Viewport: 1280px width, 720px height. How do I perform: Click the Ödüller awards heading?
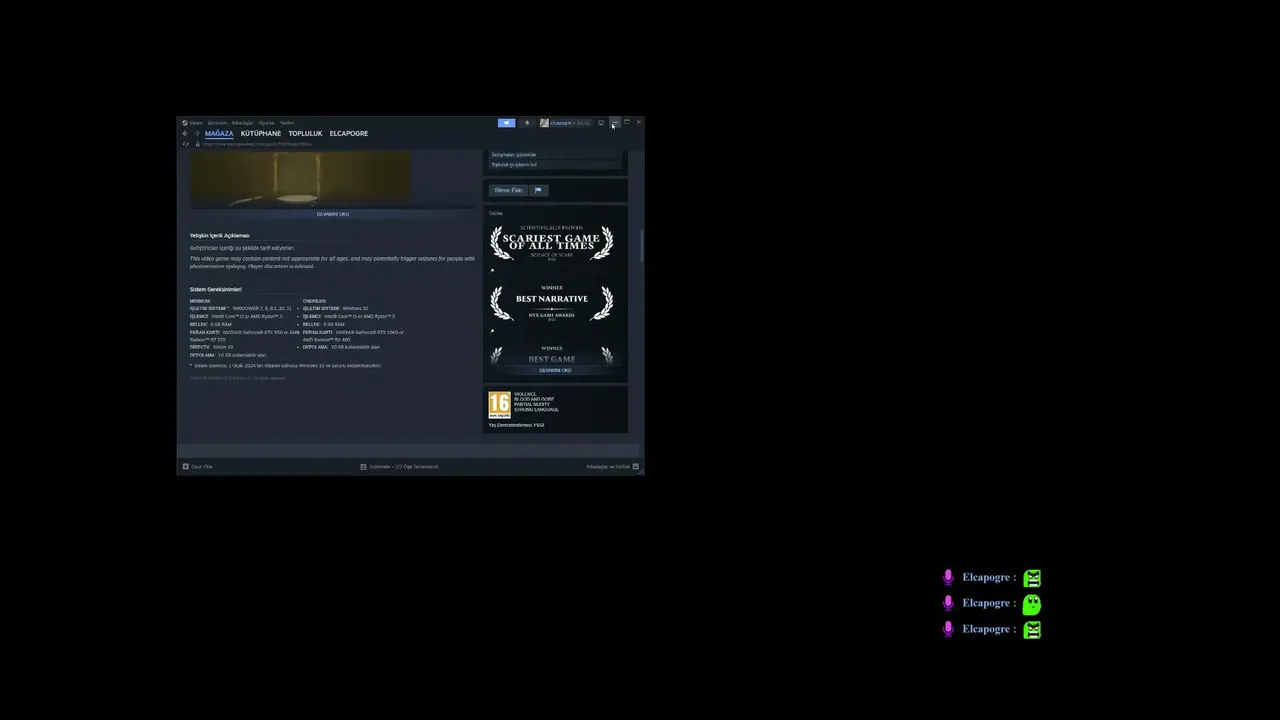coord(496,213)
